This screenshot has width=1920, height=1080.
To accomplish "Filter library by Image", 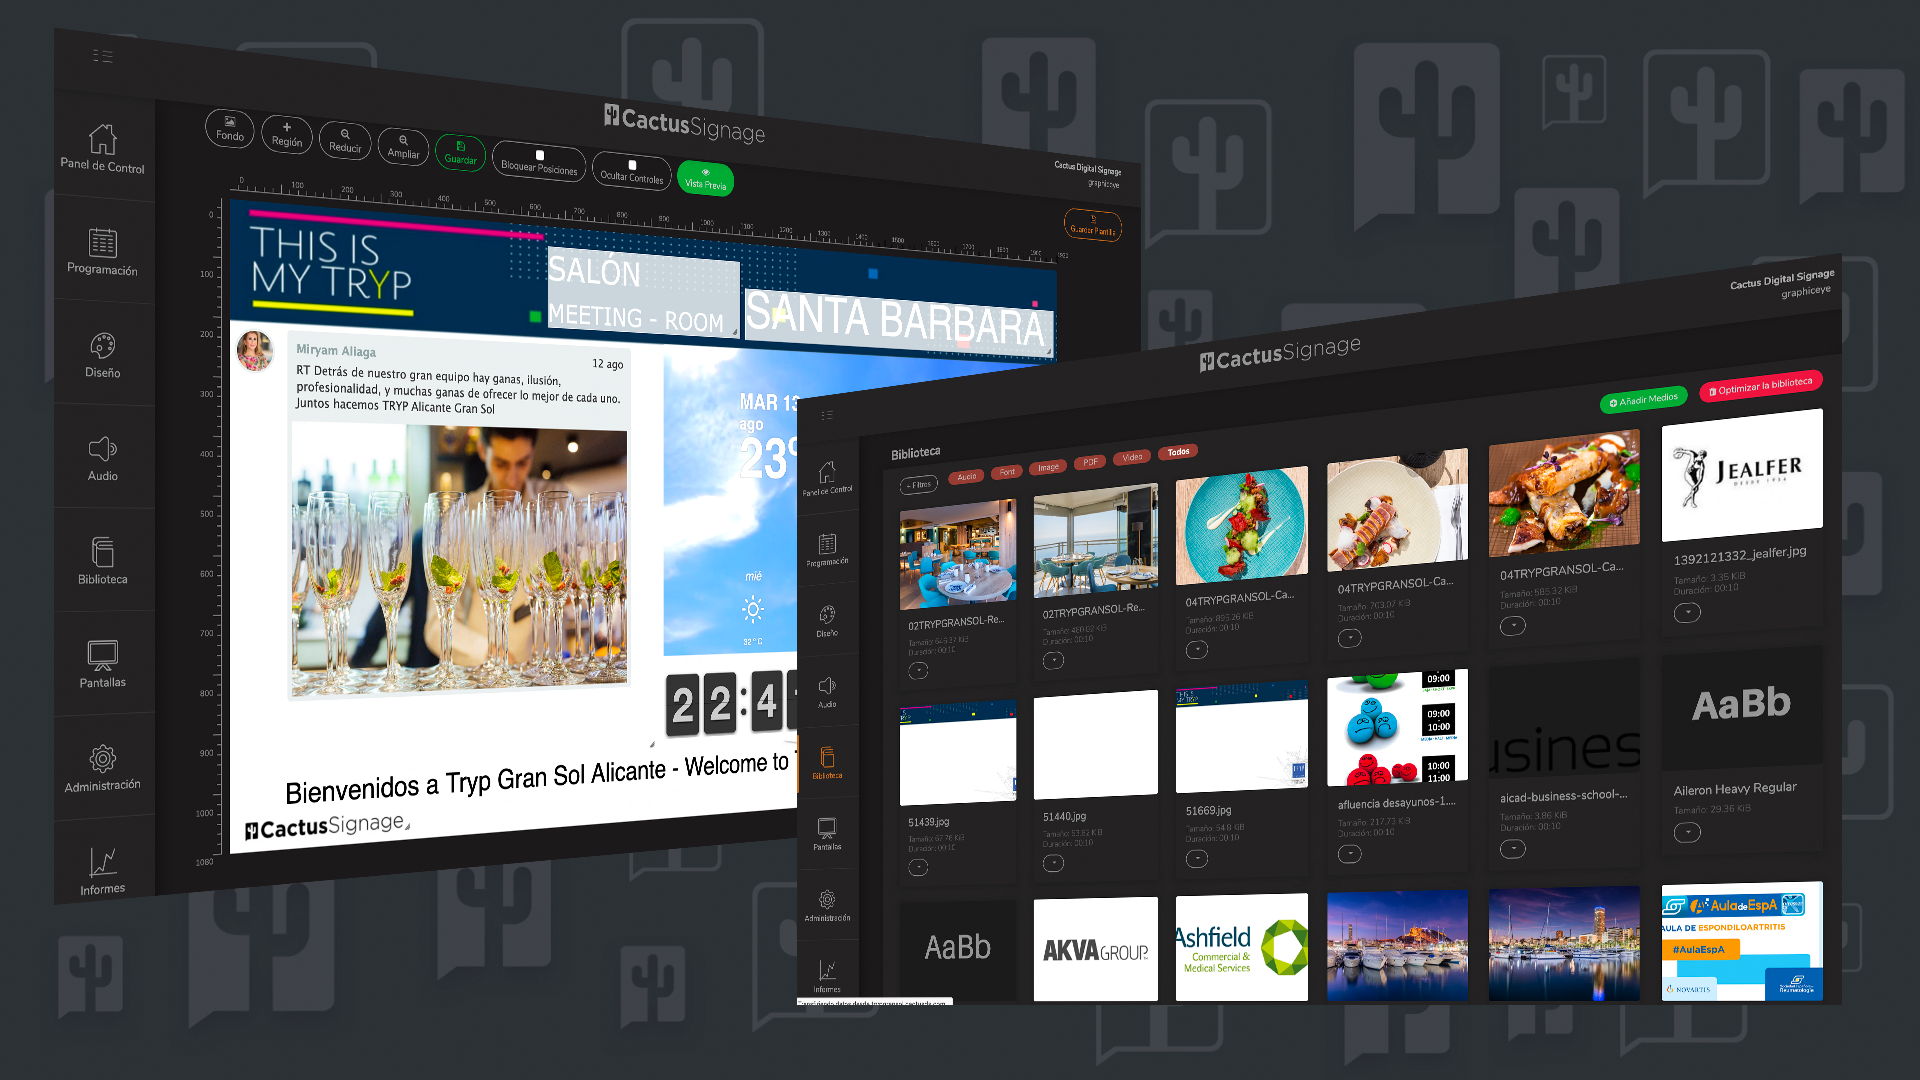I will point(1048,467).
